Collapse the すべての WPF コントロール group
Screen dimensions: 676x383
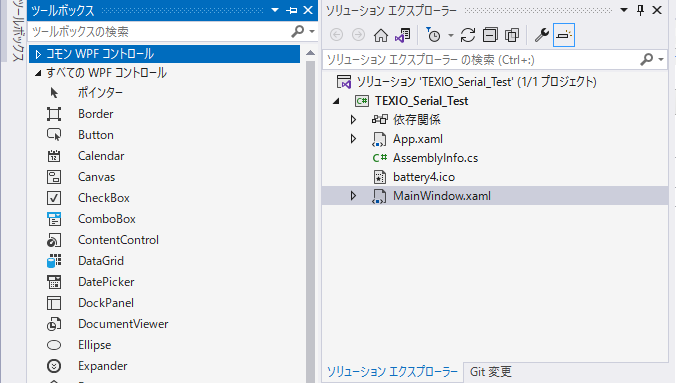click(38, 73)
